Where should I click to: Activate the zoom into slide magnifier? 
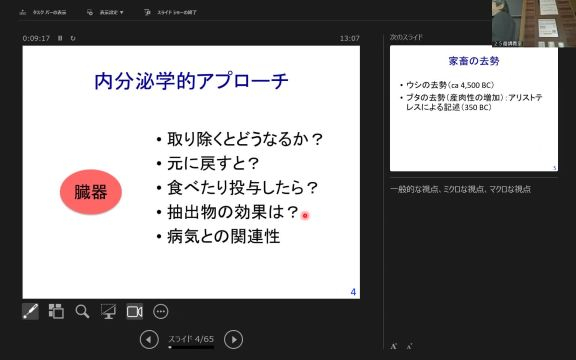point(82,312)
